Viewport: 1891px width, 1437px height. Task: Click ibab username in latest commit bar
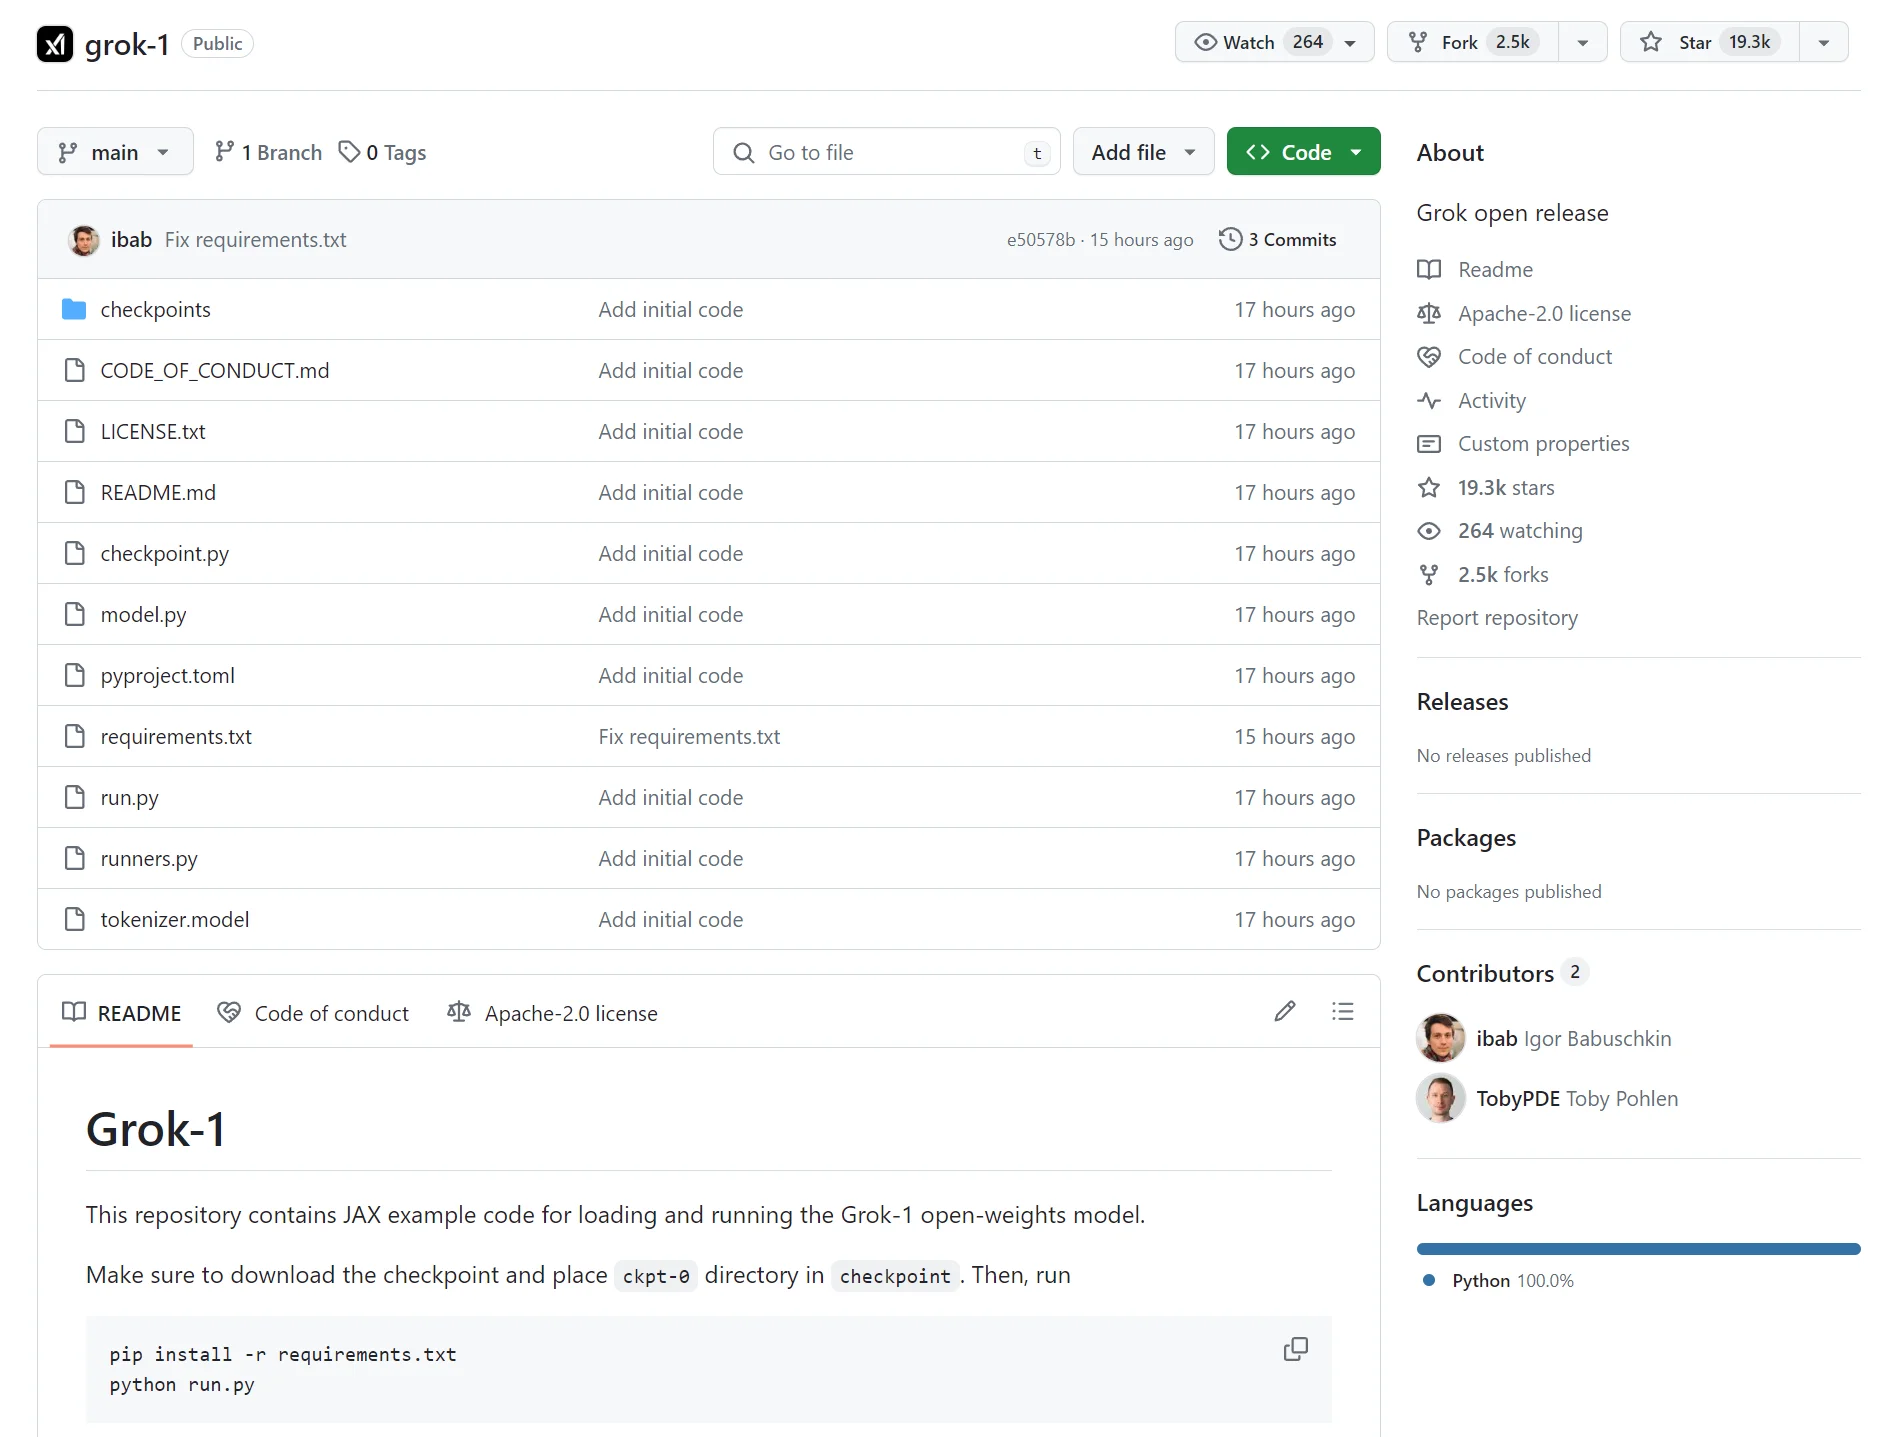click(131, 240)
